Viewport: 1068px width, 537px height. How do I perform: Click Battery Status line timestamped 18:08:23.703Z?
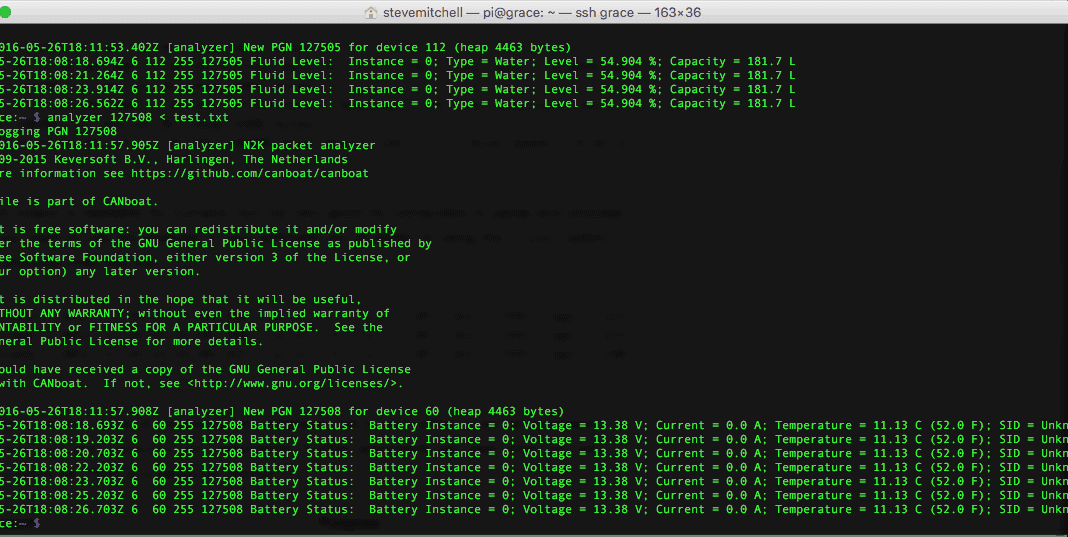click(x=534, y=481)
